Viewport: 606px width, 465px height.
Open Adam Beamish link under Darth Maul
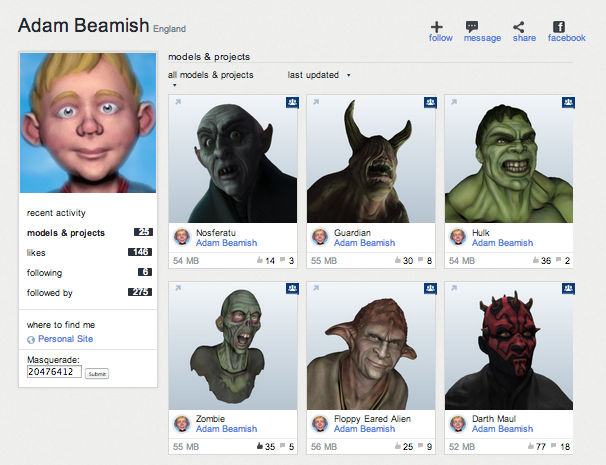(x=502, y=429)
